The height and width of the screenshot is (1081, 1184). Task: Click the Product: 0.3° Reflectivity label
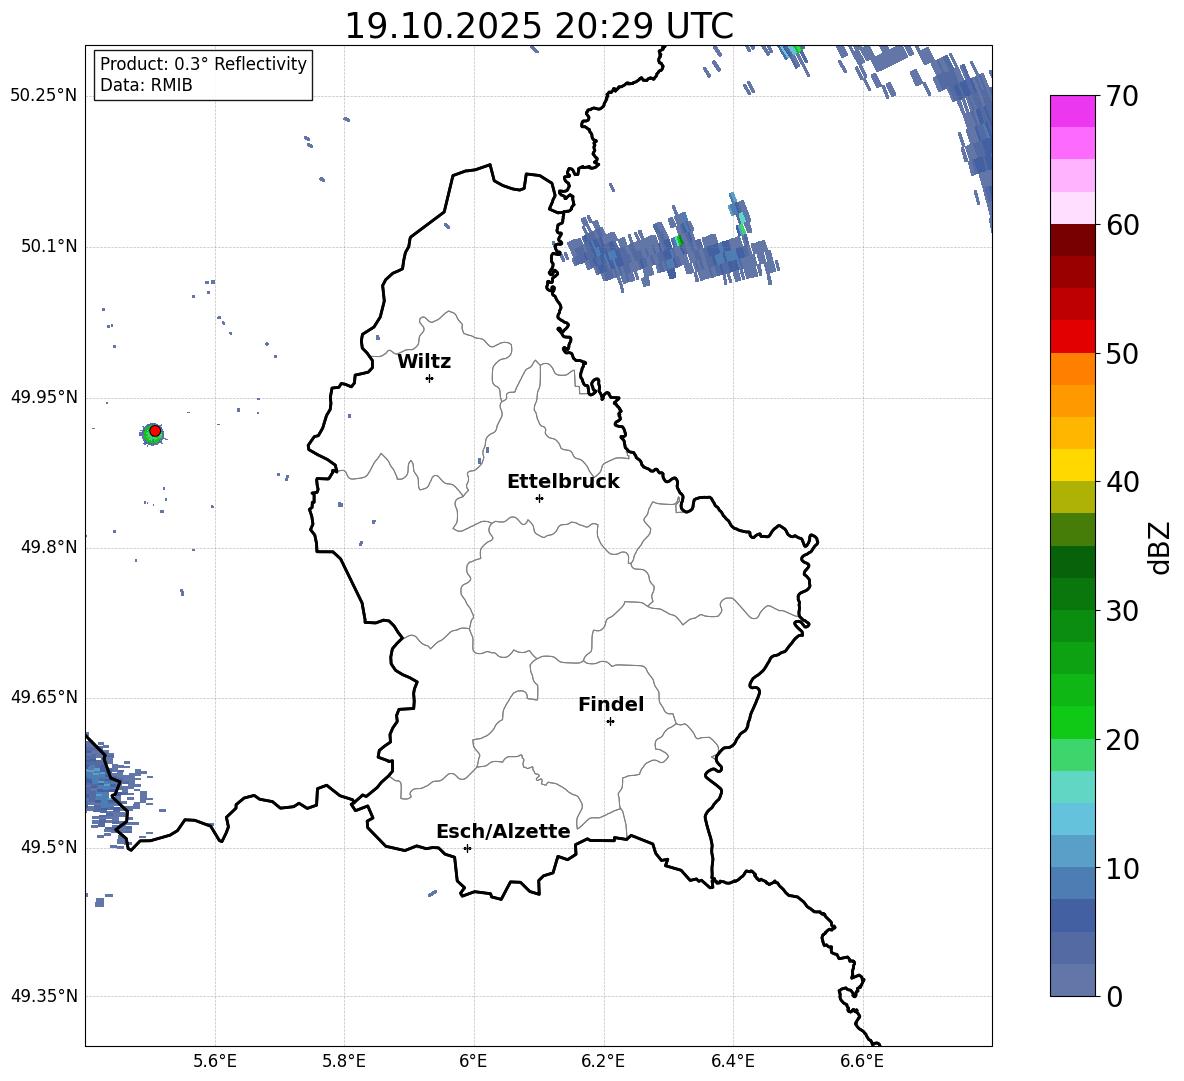tap(203, 64)
